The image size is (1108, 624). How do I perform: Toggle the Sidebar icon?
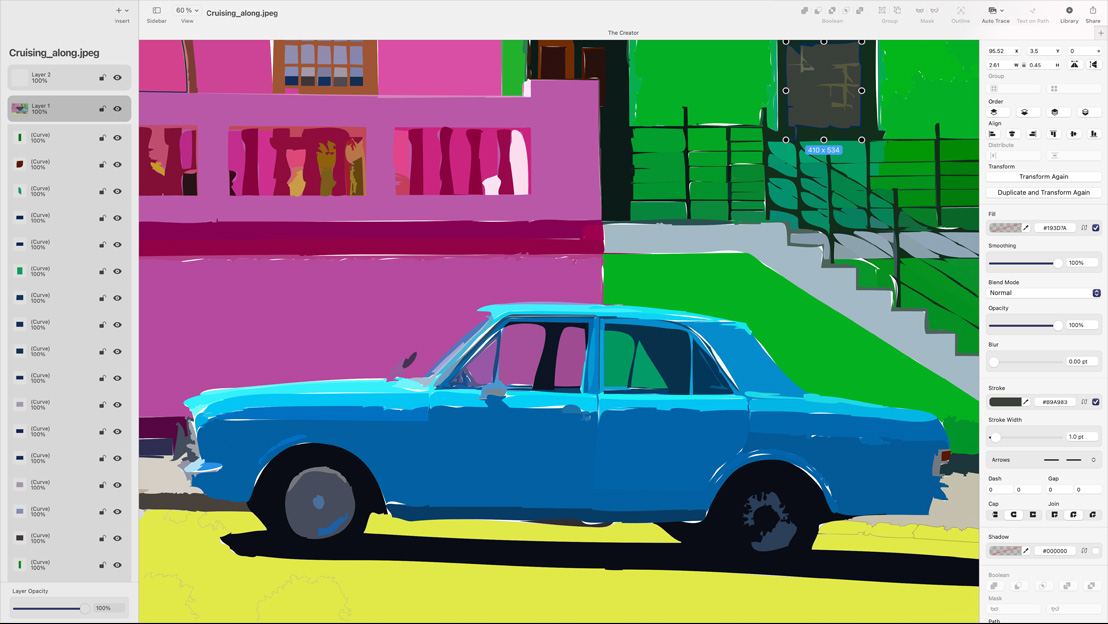157,13
